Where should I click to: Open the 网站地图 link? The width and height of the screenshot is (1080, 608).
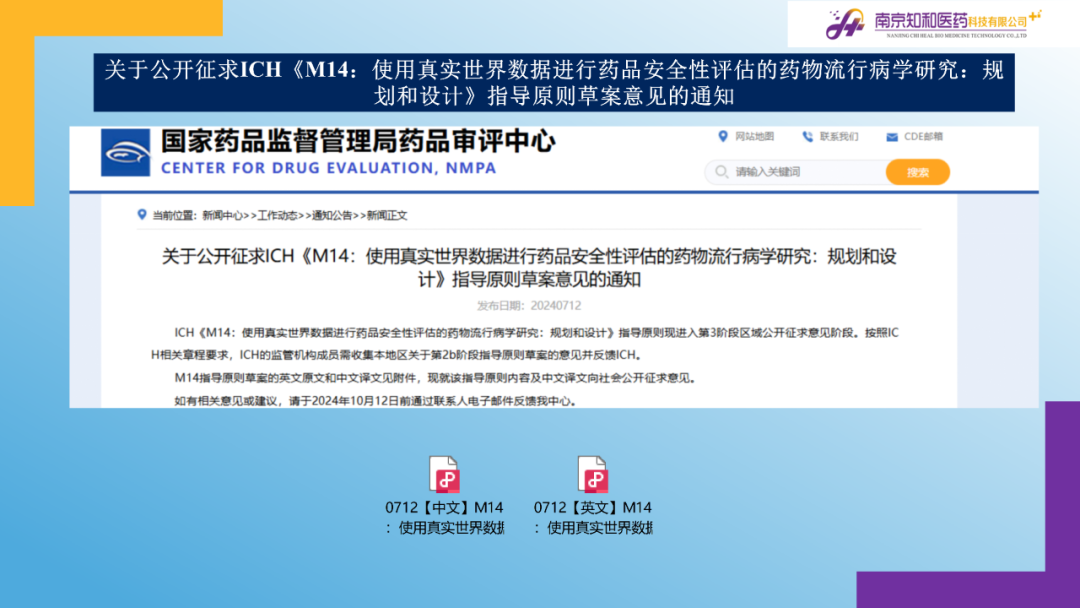[x=754, y=137]
